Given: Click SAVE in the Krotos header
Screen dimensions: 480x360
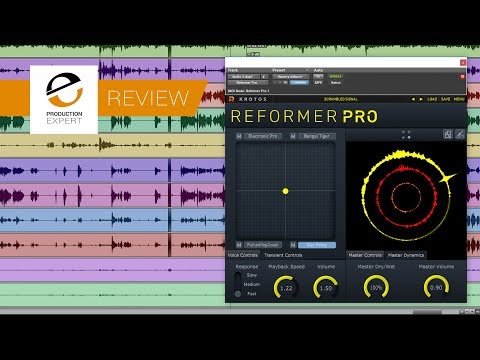Looking at the screenshot, I should pyautogui.click(x=446, y=99).
